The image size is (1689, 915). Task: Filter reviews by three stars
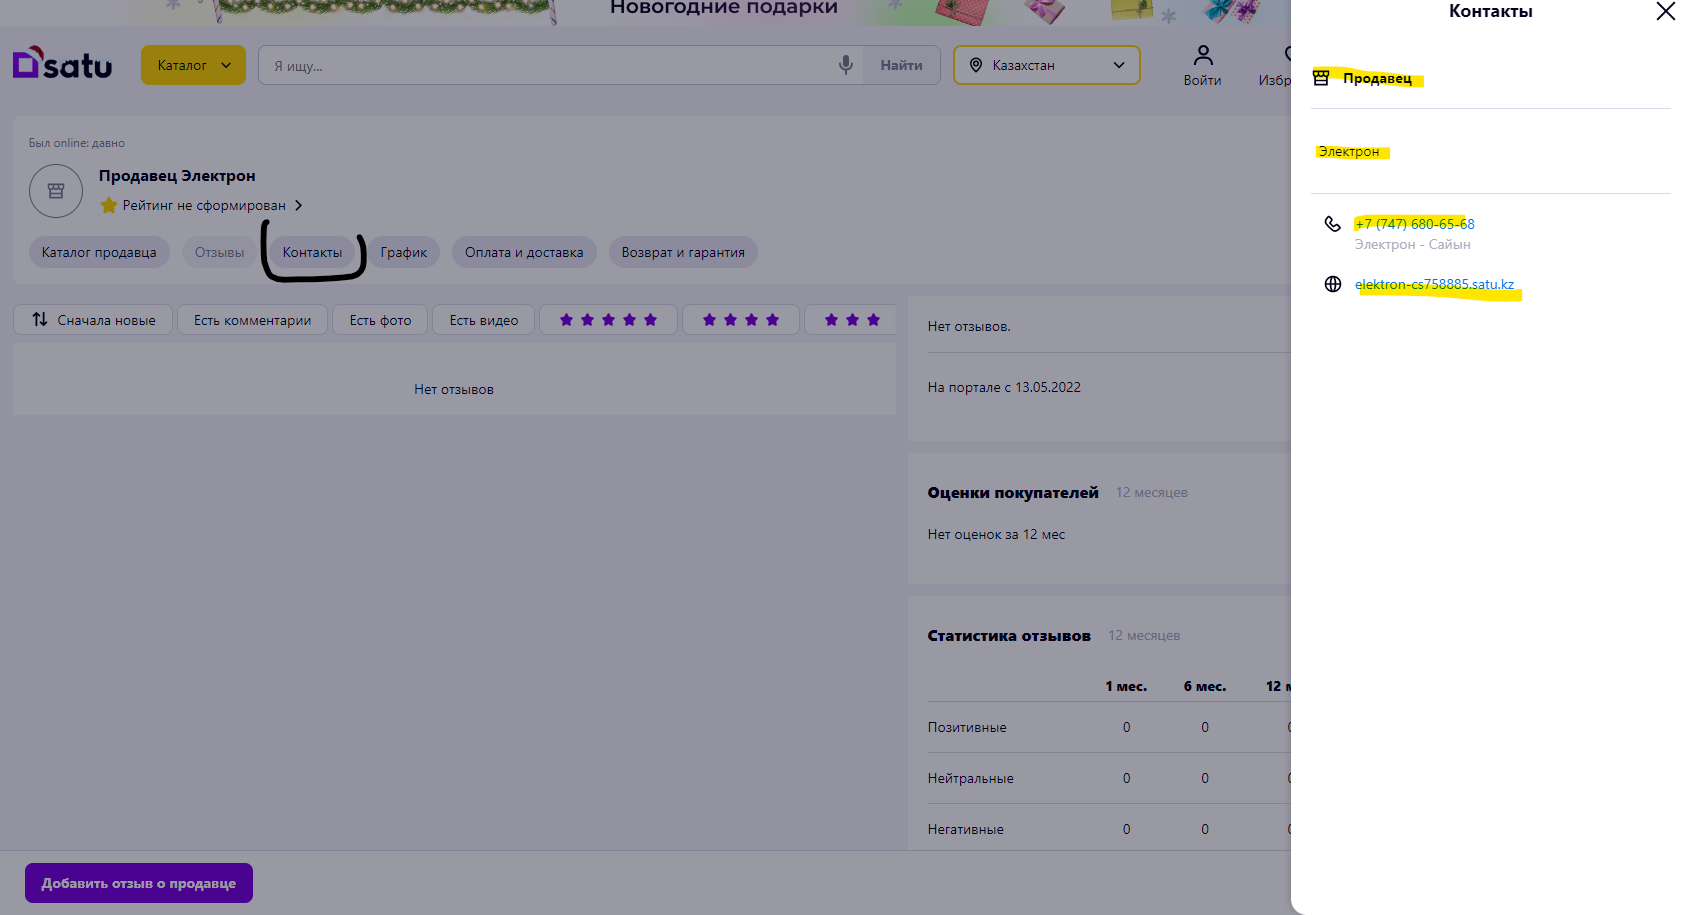[x=850, y=320]
